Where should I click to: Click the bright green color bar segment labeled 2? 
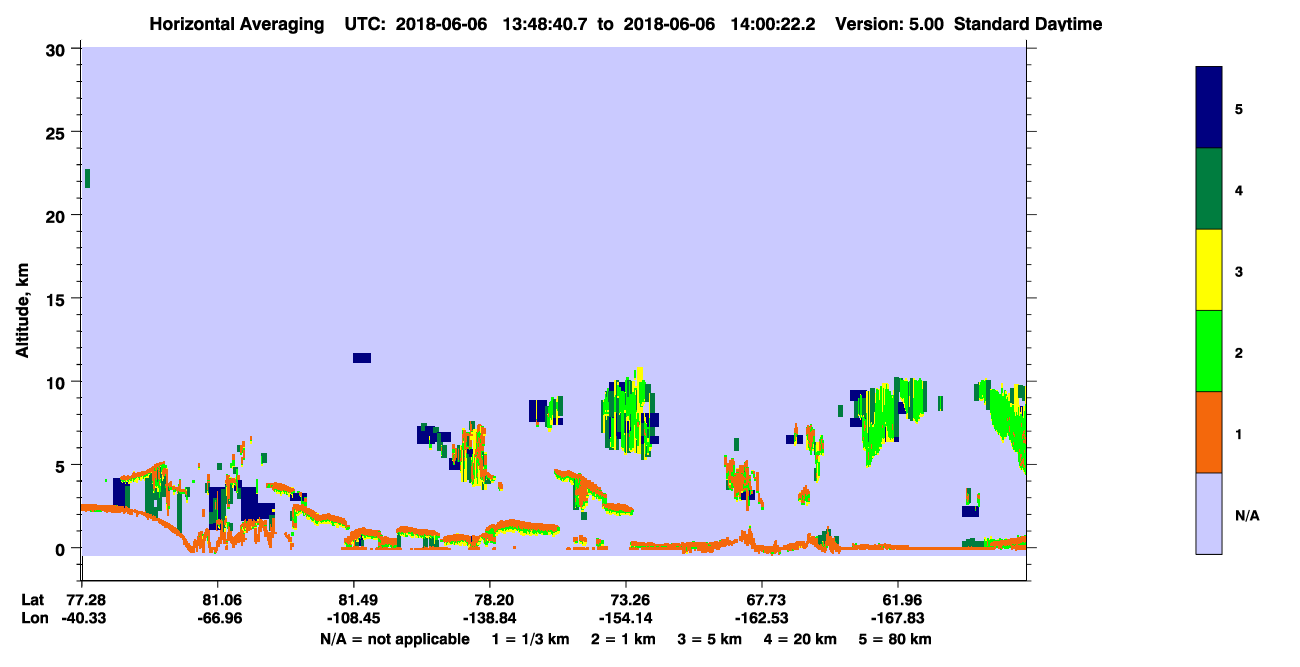pyautogui.click(x=1208, y=351)
